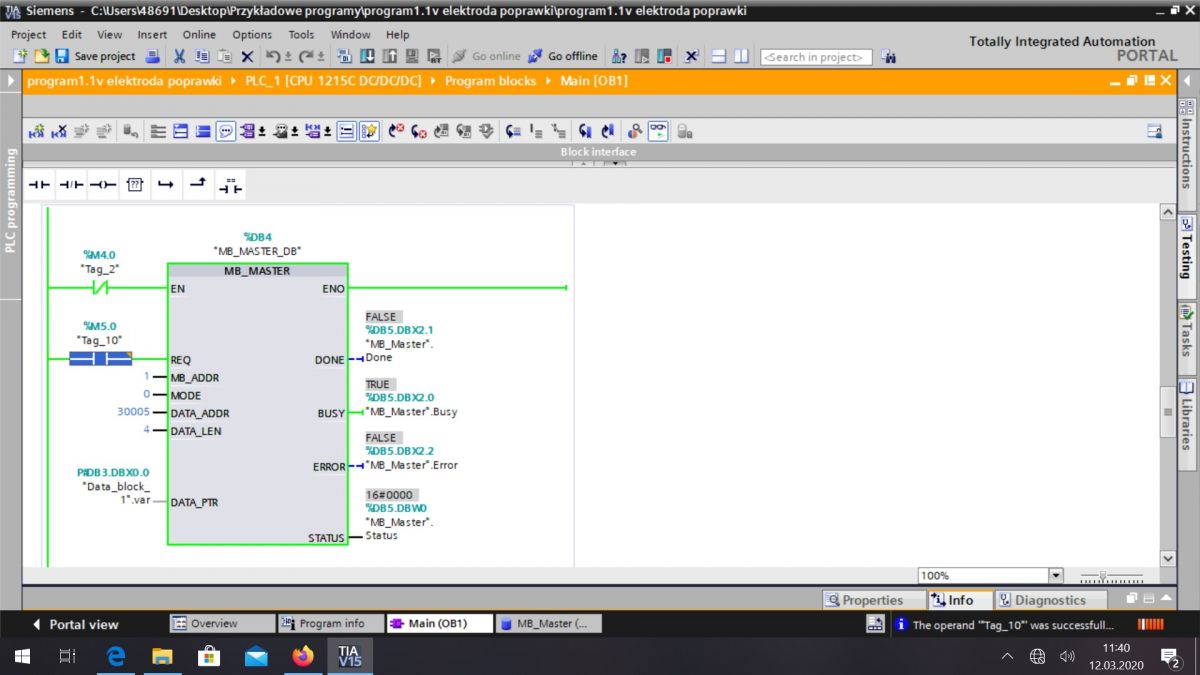Click the vertical scrollbar thumb
This screenshot has height=675, width=1200.
pyautogui.click(x=1167, y=411)
